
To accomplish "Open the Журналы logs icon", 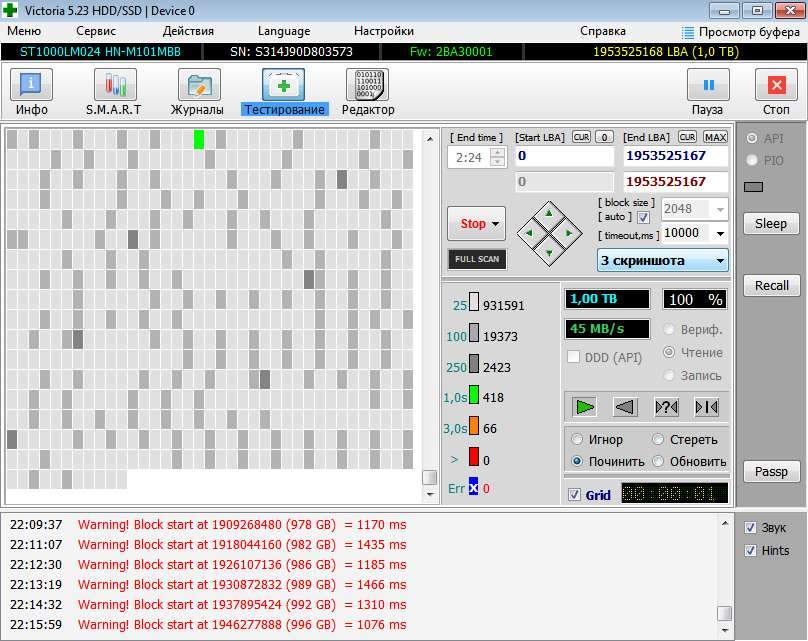I will (198, 87).
